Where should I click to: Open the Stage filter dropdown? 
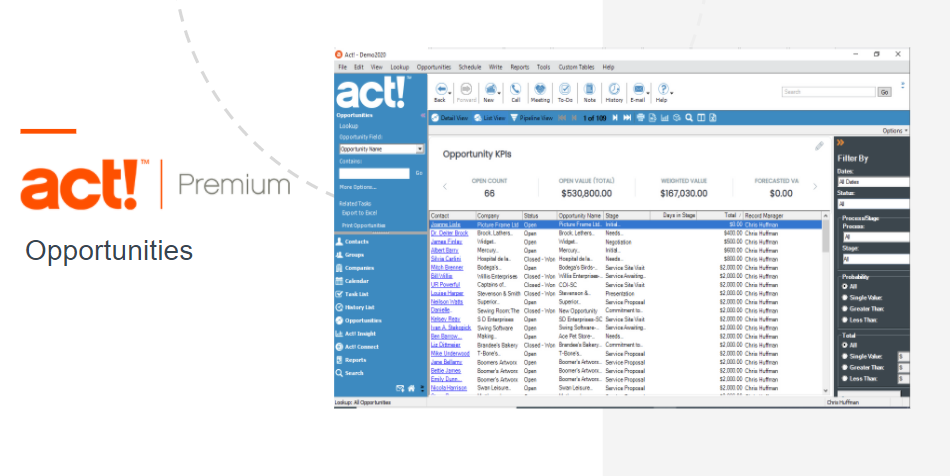(x=875, y=259)
